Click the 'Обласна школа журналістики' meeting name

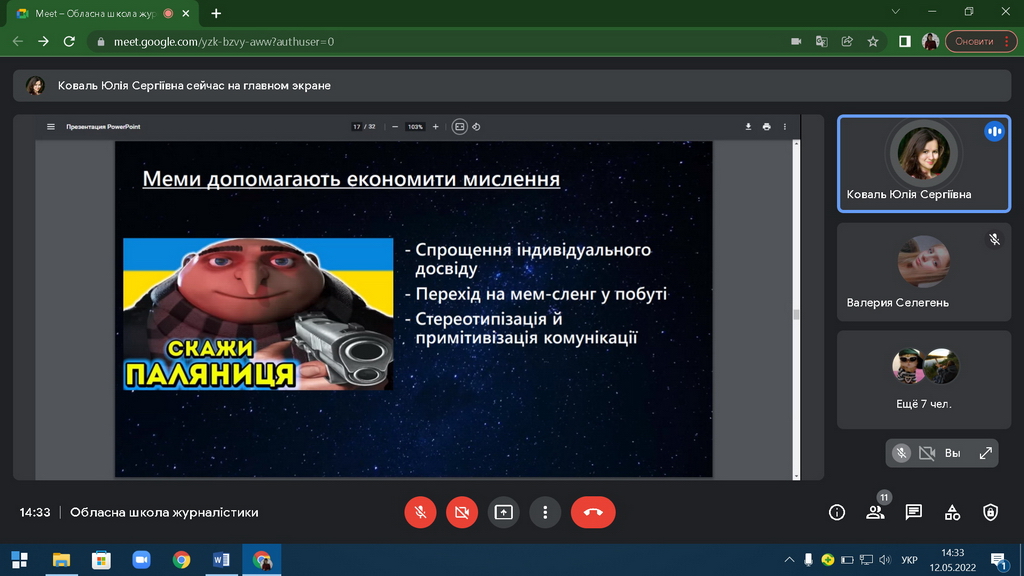(x=164, y=513)
